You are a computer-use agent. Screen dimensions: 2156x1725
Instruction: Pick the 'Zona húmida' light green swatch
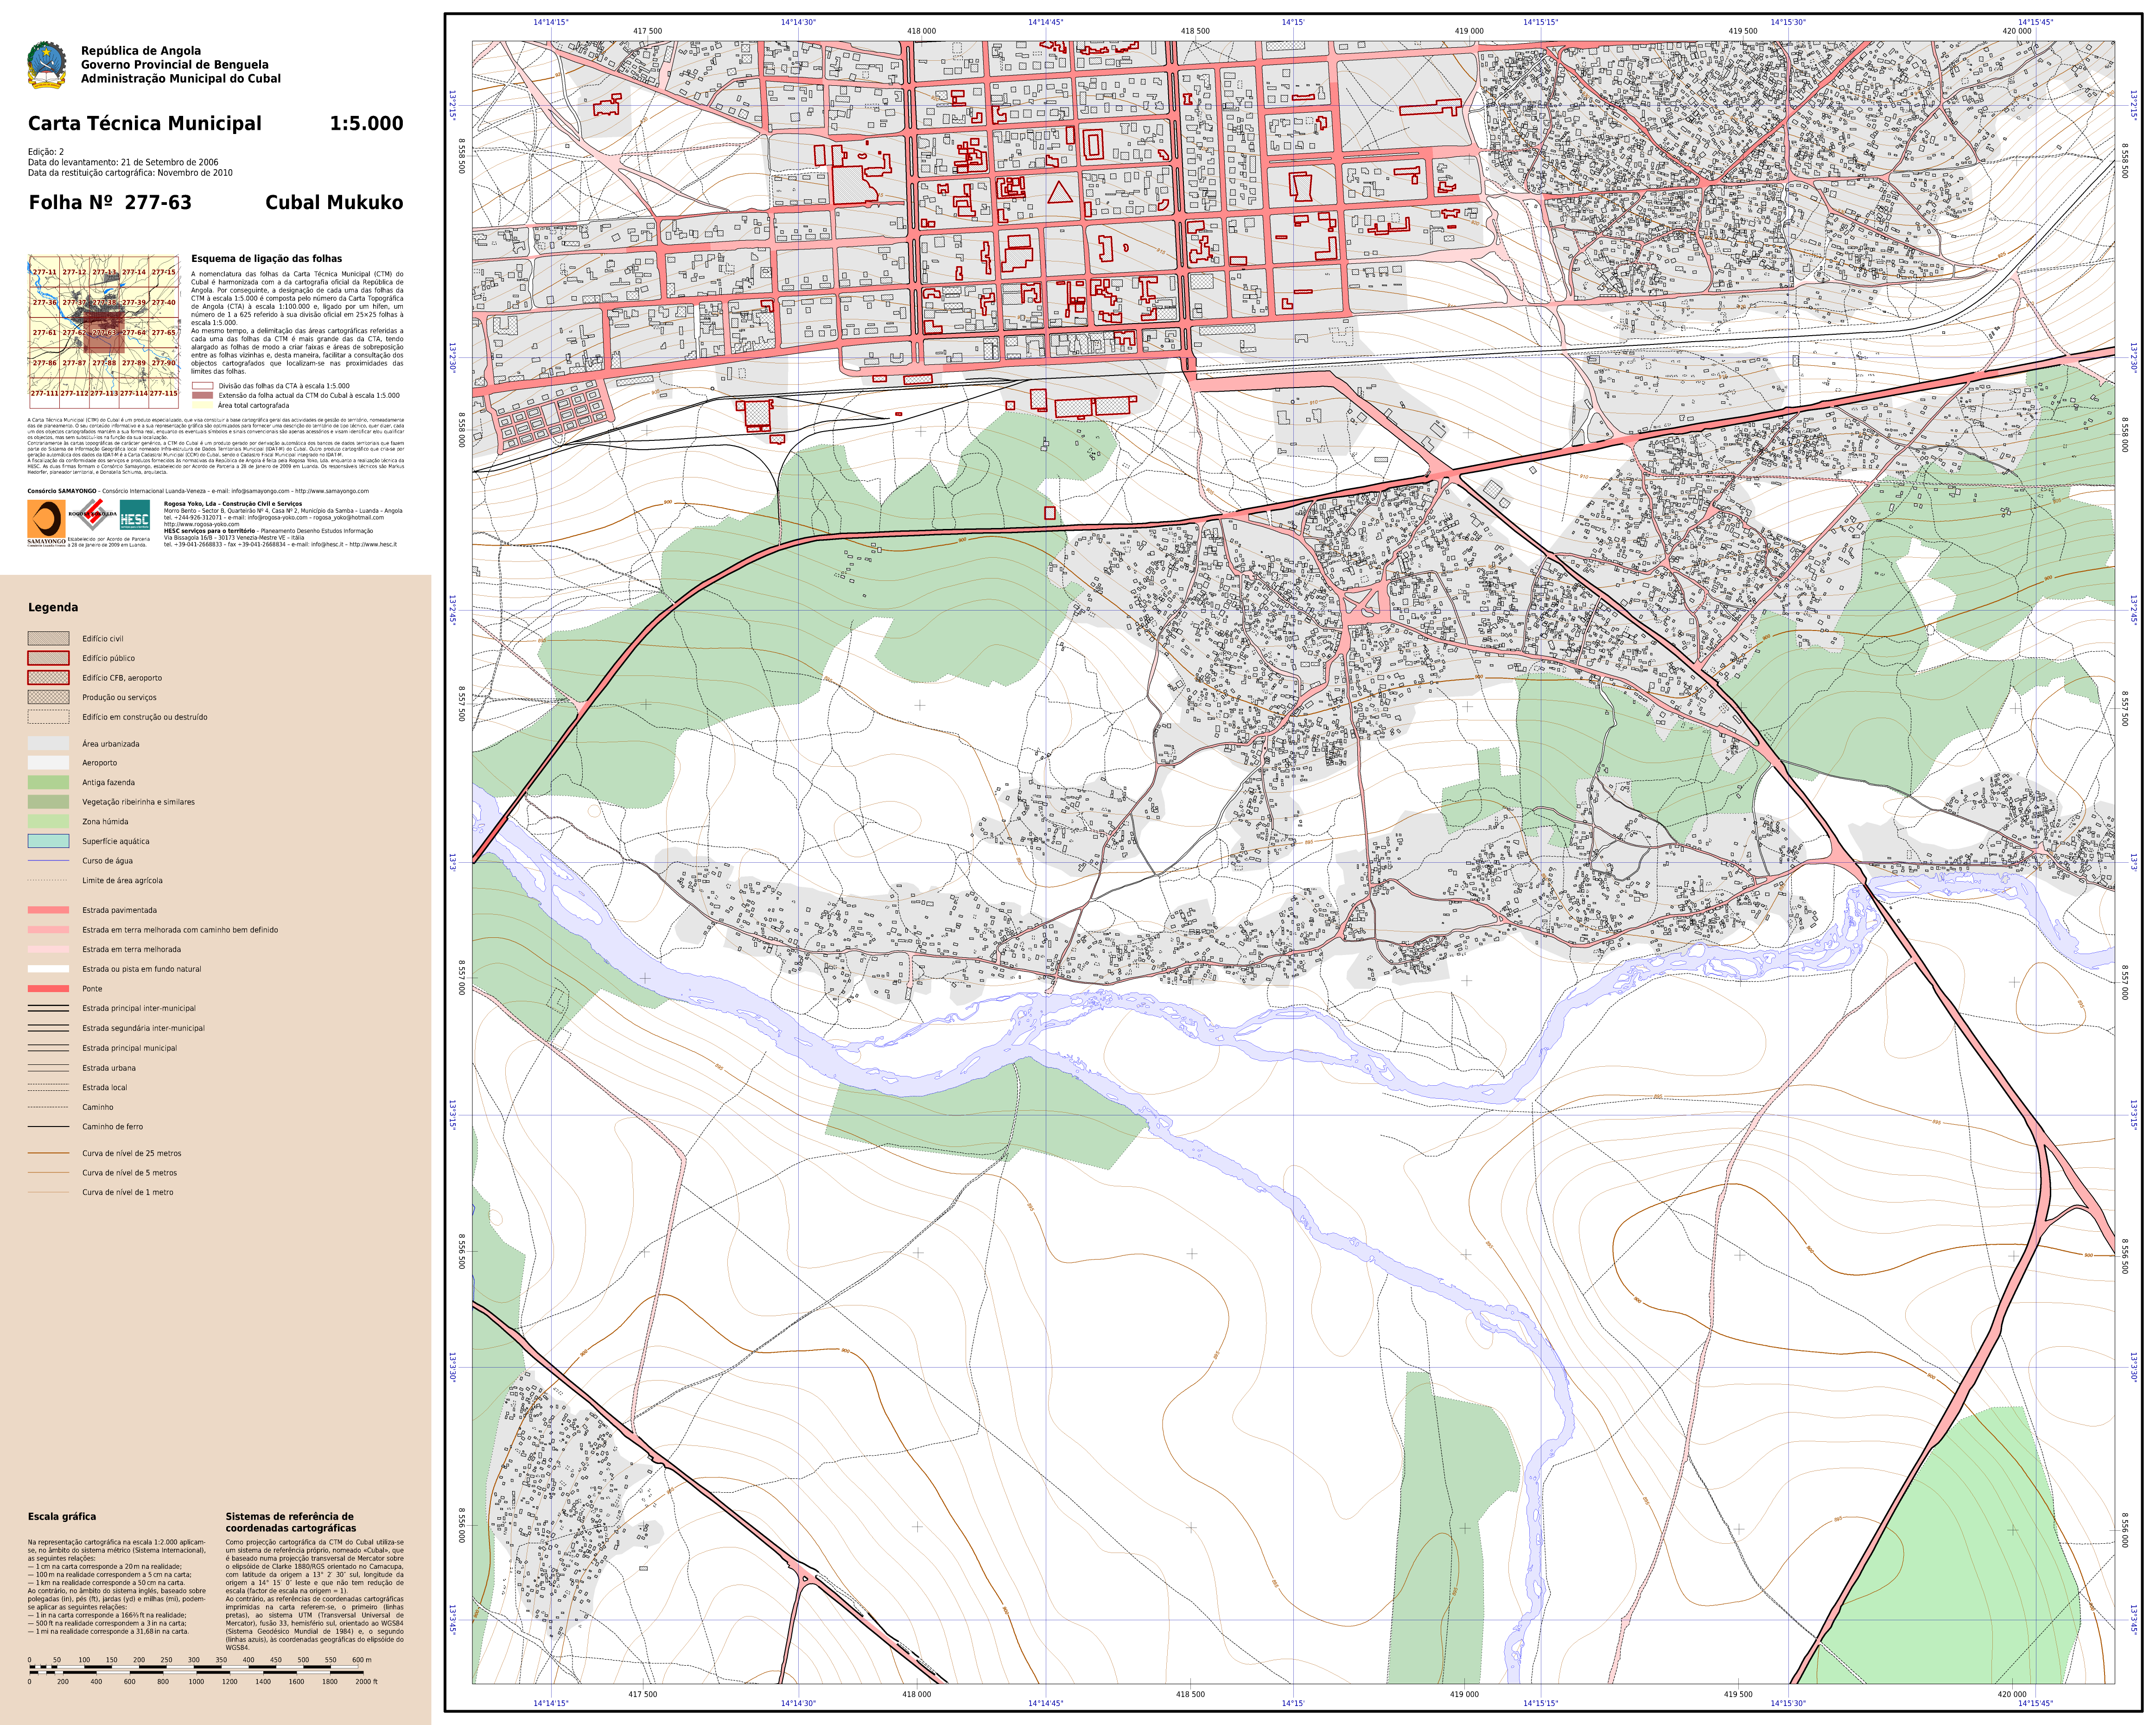pos(48,821)
